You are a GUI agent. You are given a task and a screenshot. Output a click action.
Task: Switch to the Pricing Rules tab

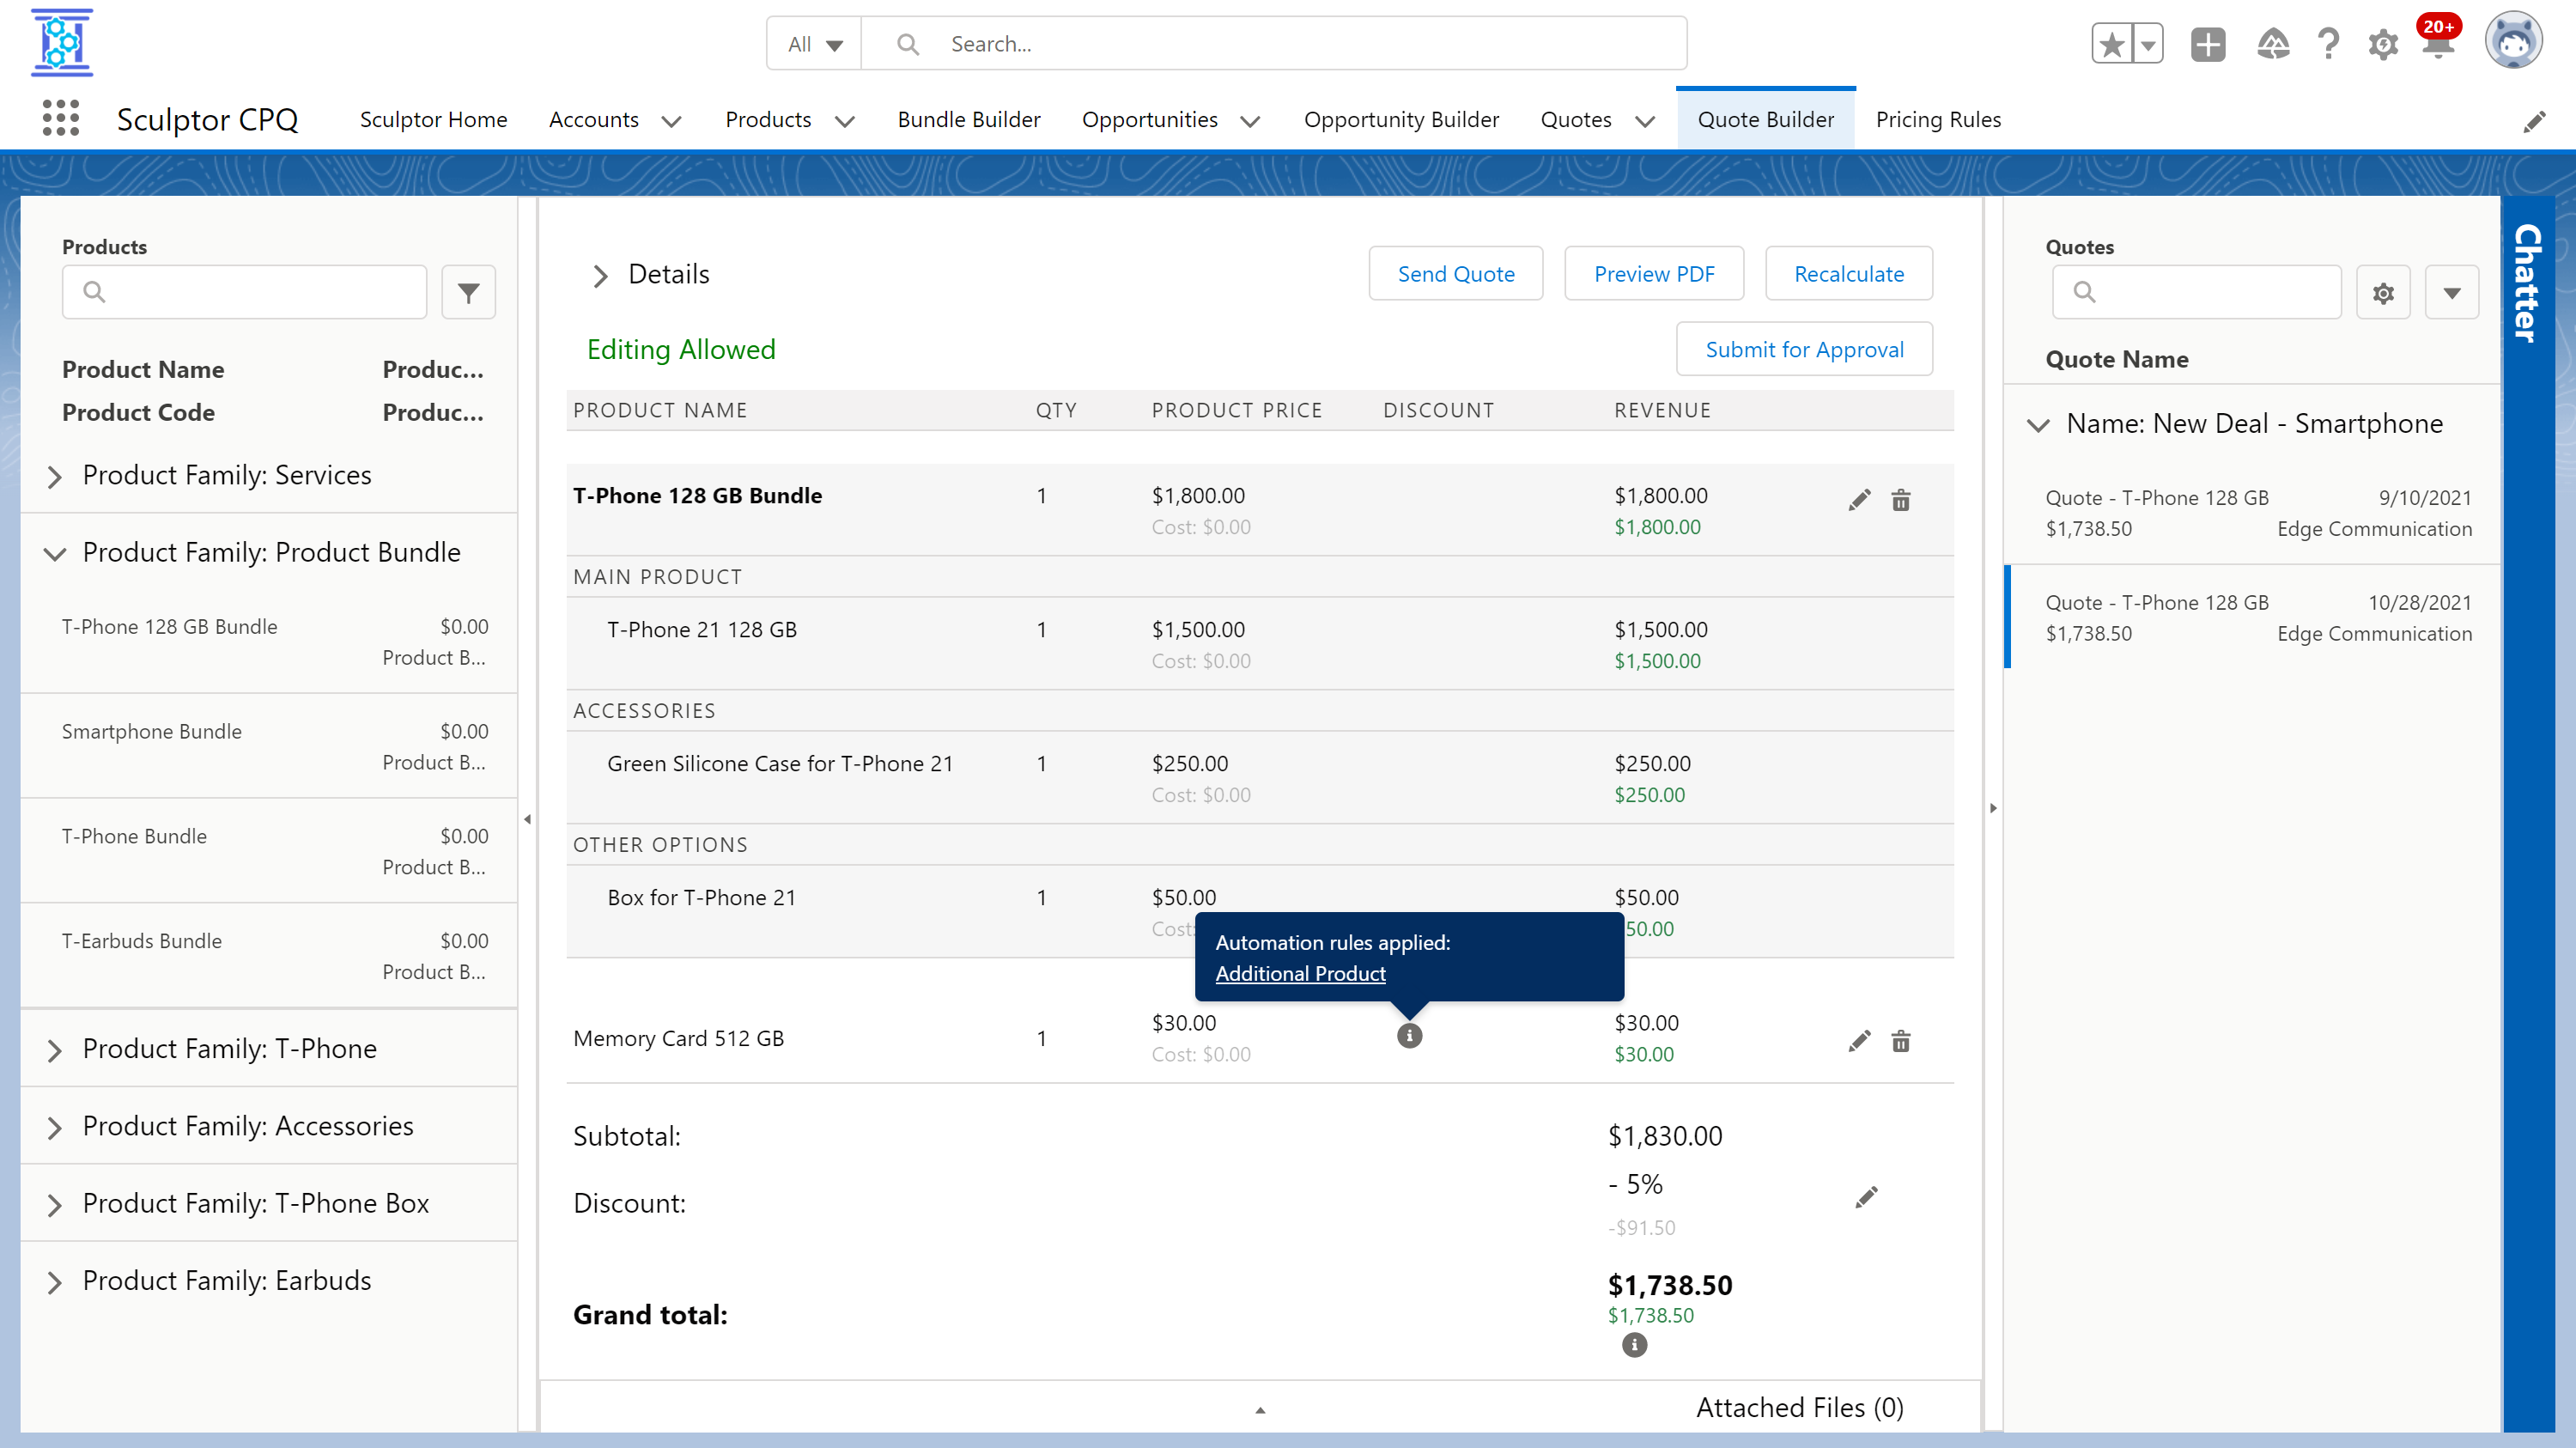pyautogui.click(x=1937, y=119)
